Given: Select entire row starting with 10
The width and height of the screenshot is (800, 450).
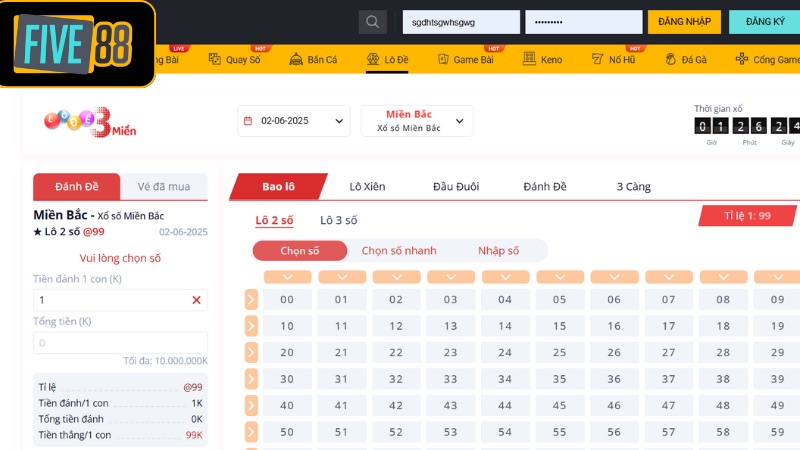Looking at the screenshot, I should tap(251, 326).
